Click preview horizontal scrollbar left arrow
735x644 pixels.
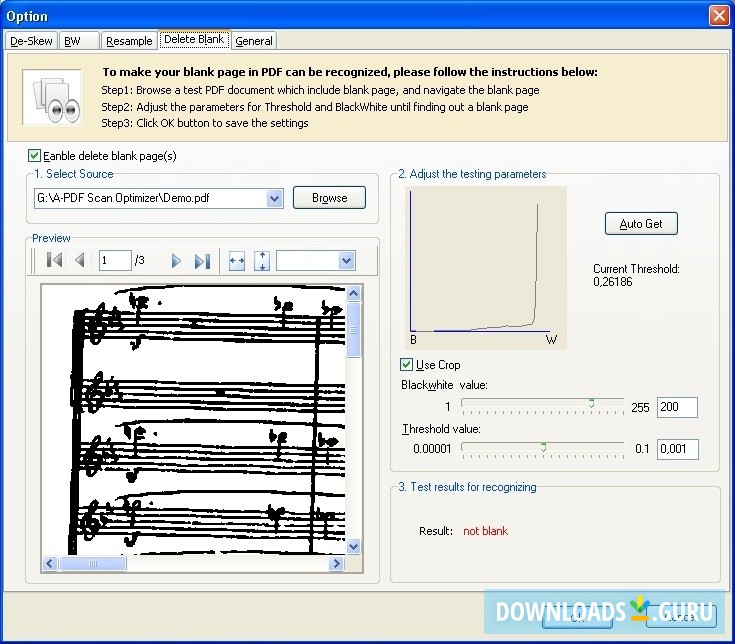pyautogui.click(x=50, y=563)
